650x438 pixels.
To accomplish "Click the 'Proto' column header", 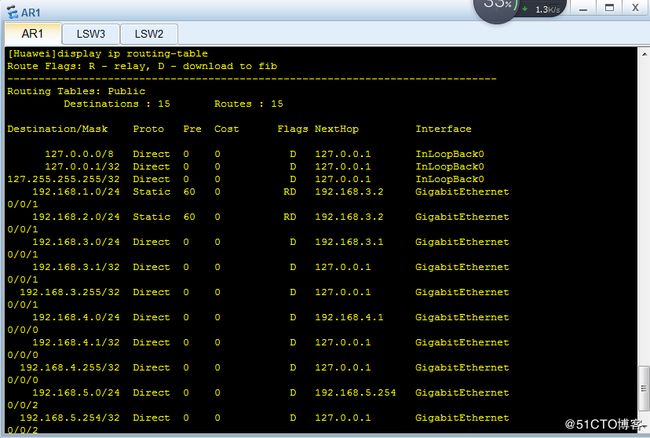I will click(x=148, y=129).
